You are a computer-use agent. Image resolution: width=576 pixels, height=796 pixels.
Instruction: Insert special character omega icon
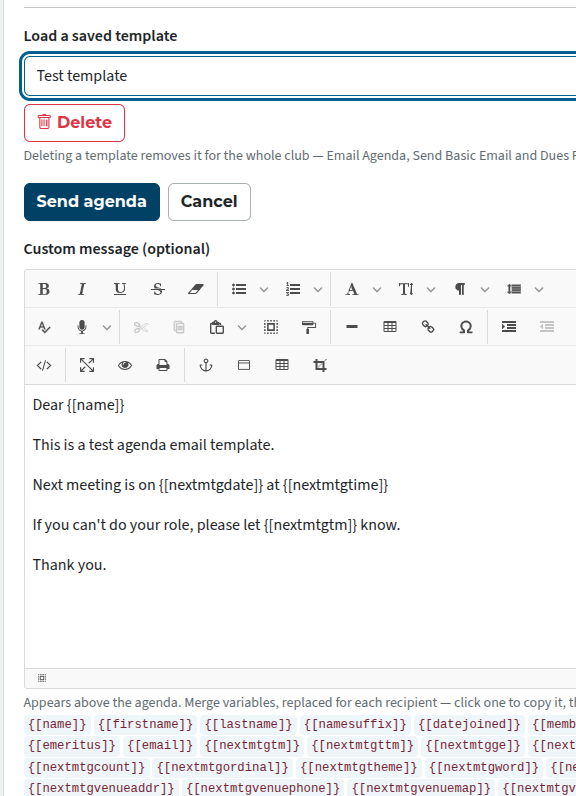point(465,327)
